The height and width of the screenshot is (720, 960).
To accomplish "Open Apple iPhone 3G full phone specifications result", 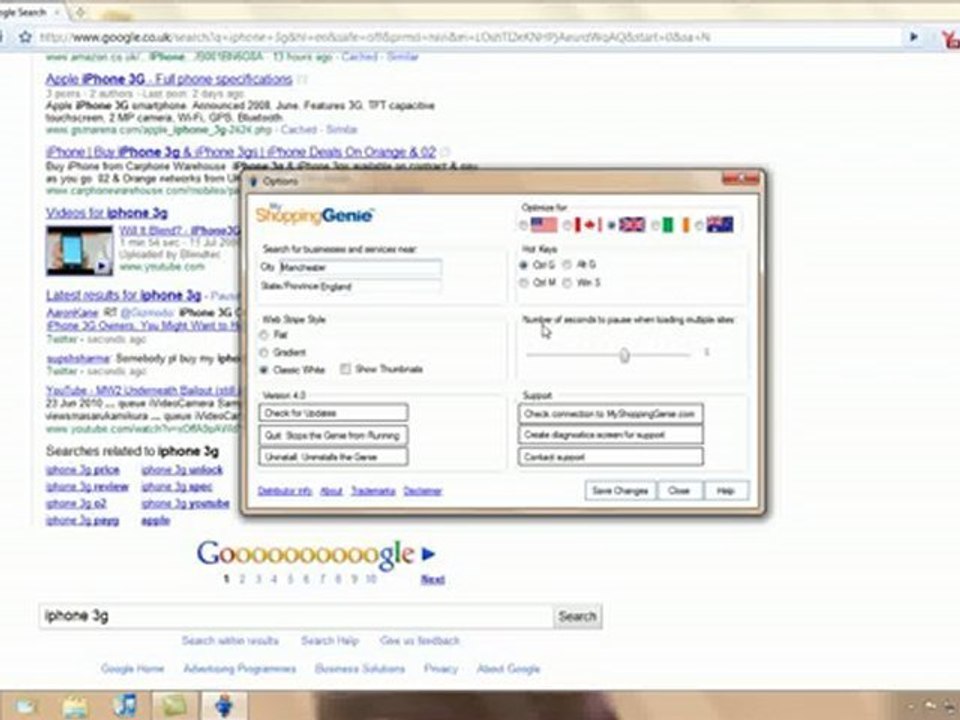I will 169,80.
